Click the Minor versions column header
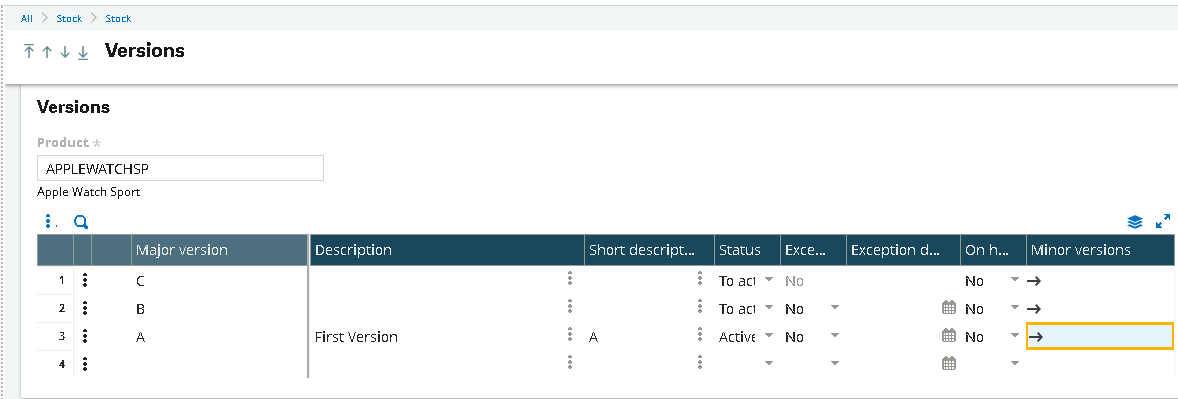Screen dimensions: 1178x399 click(x=1100, y=250)
